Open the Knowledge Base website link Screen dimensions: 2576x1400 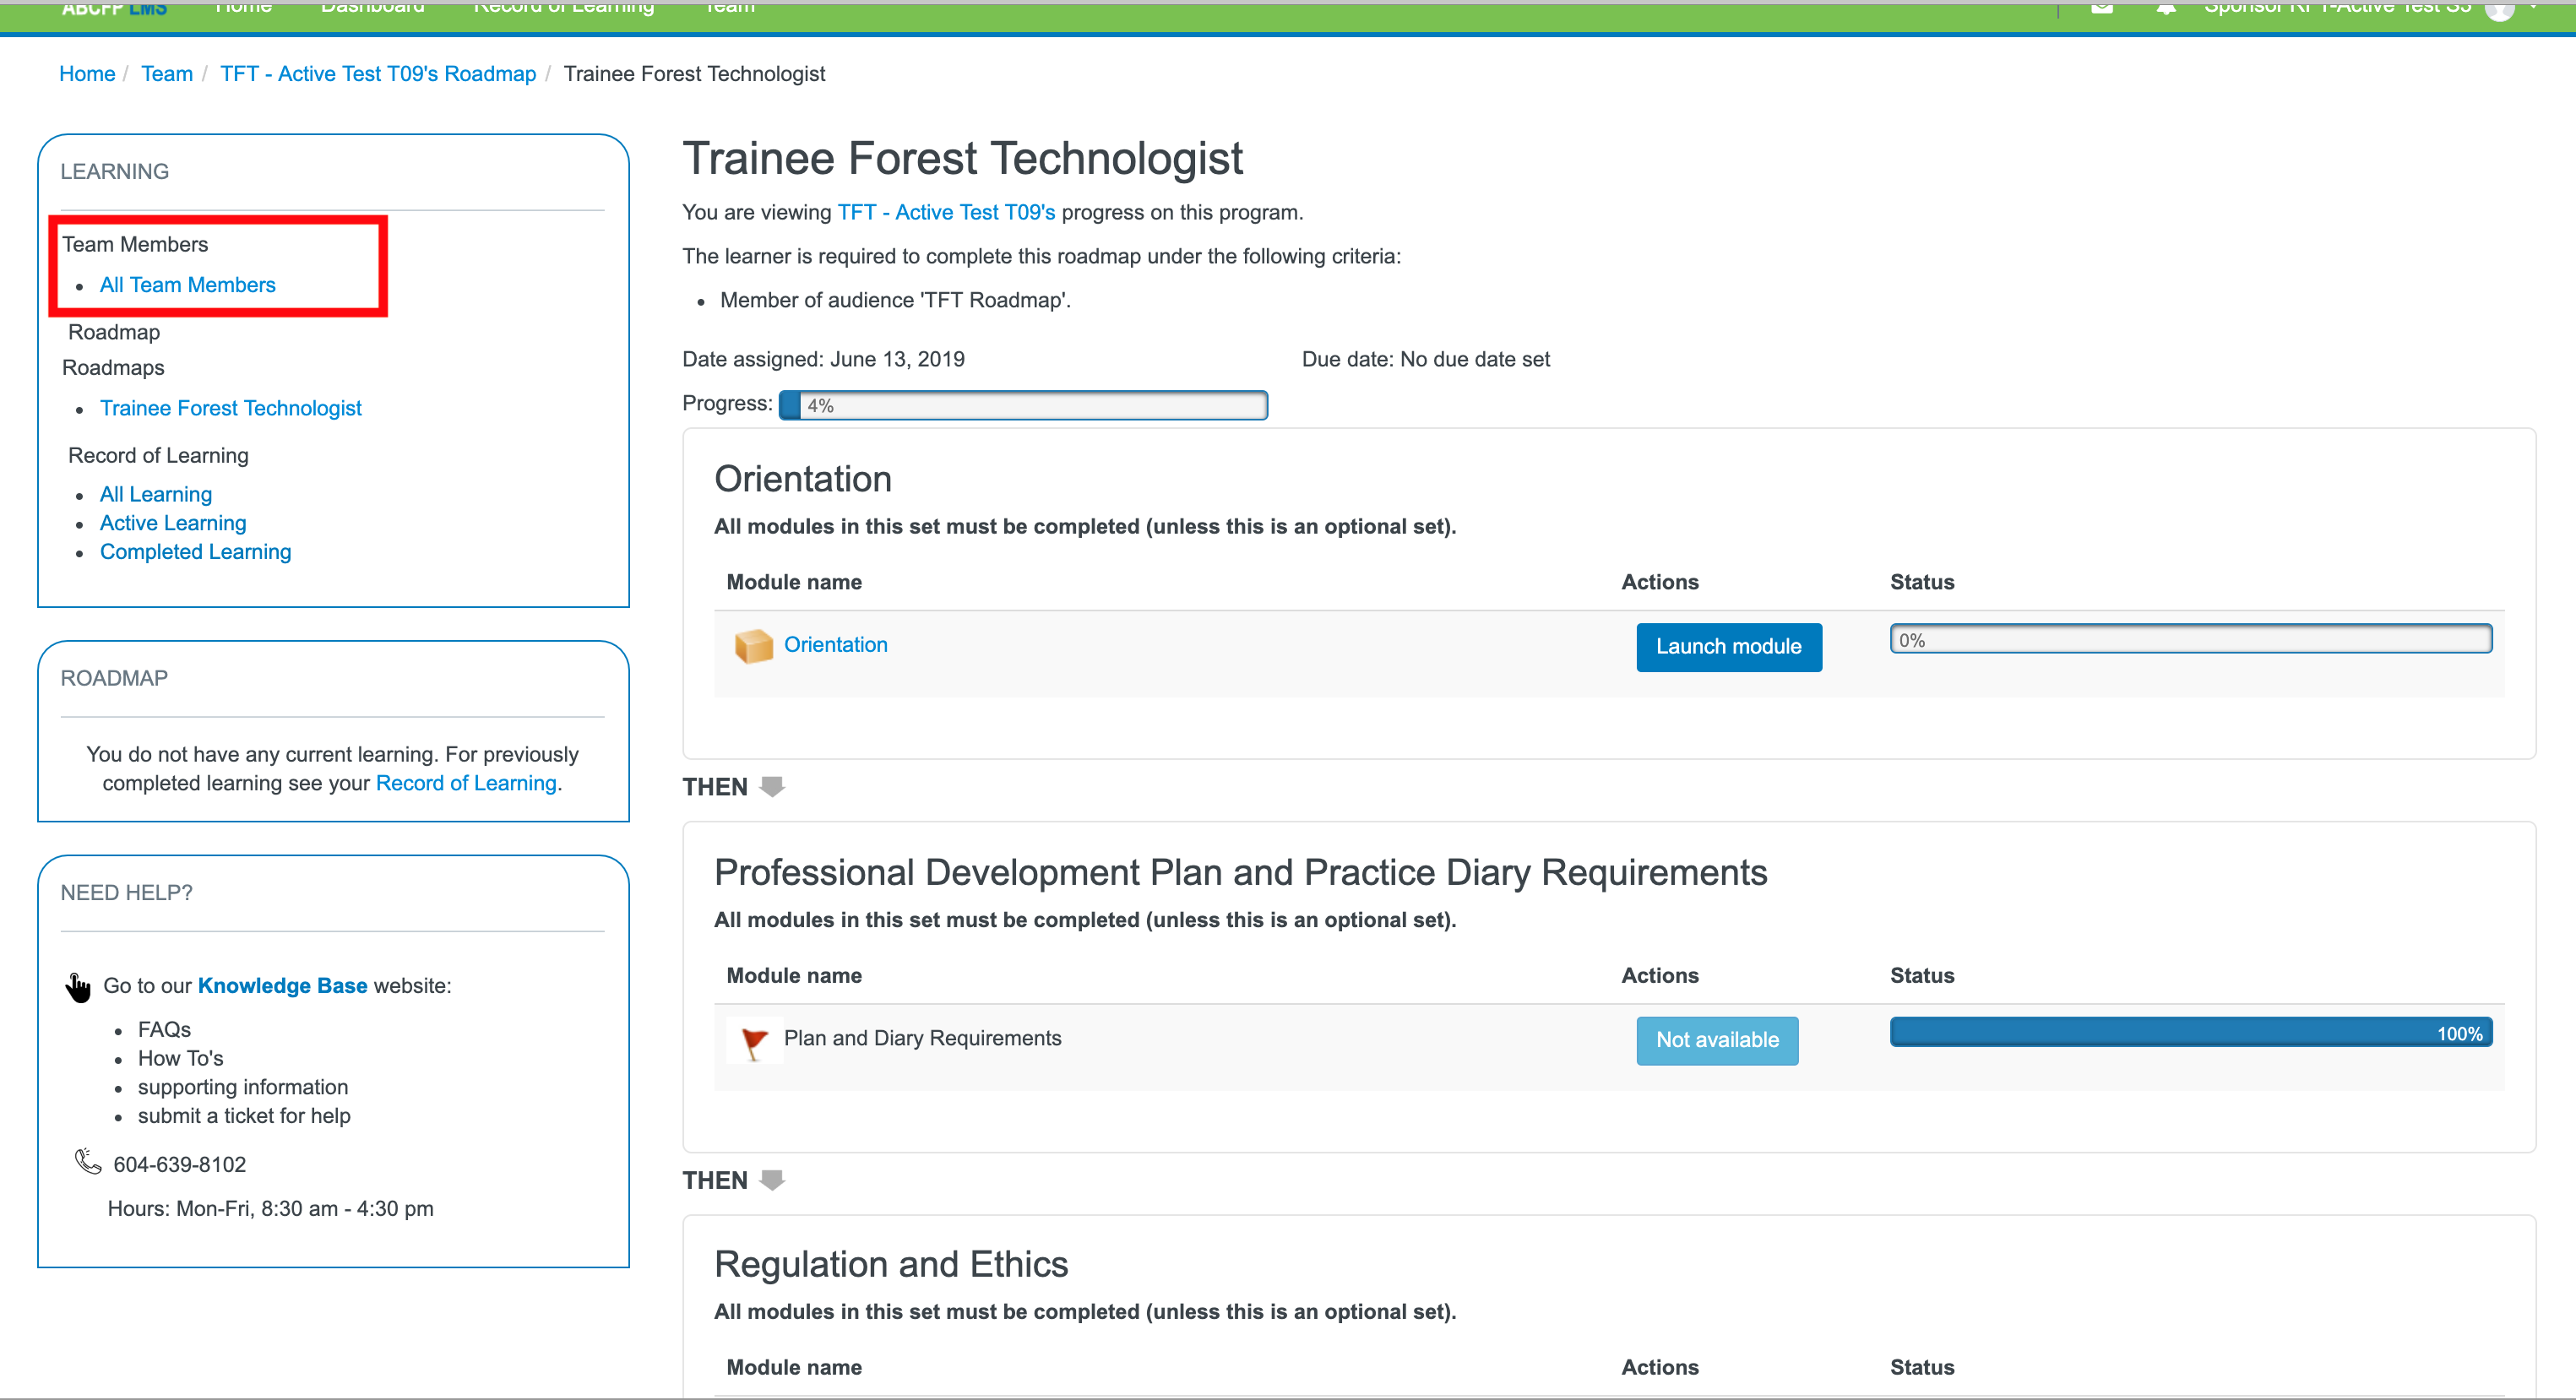pyautogui.click(x=282, y=986)
